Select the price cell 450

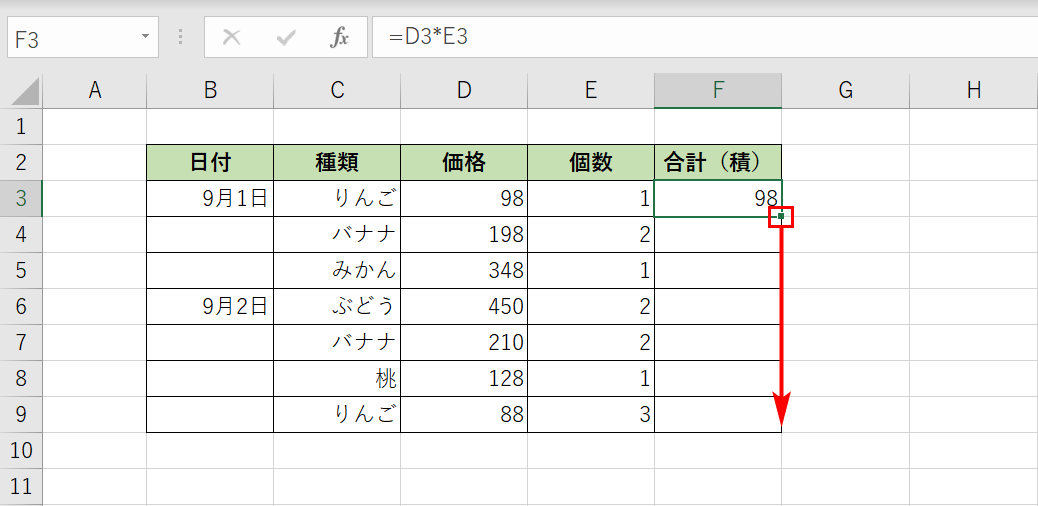[x=464, y=306]
